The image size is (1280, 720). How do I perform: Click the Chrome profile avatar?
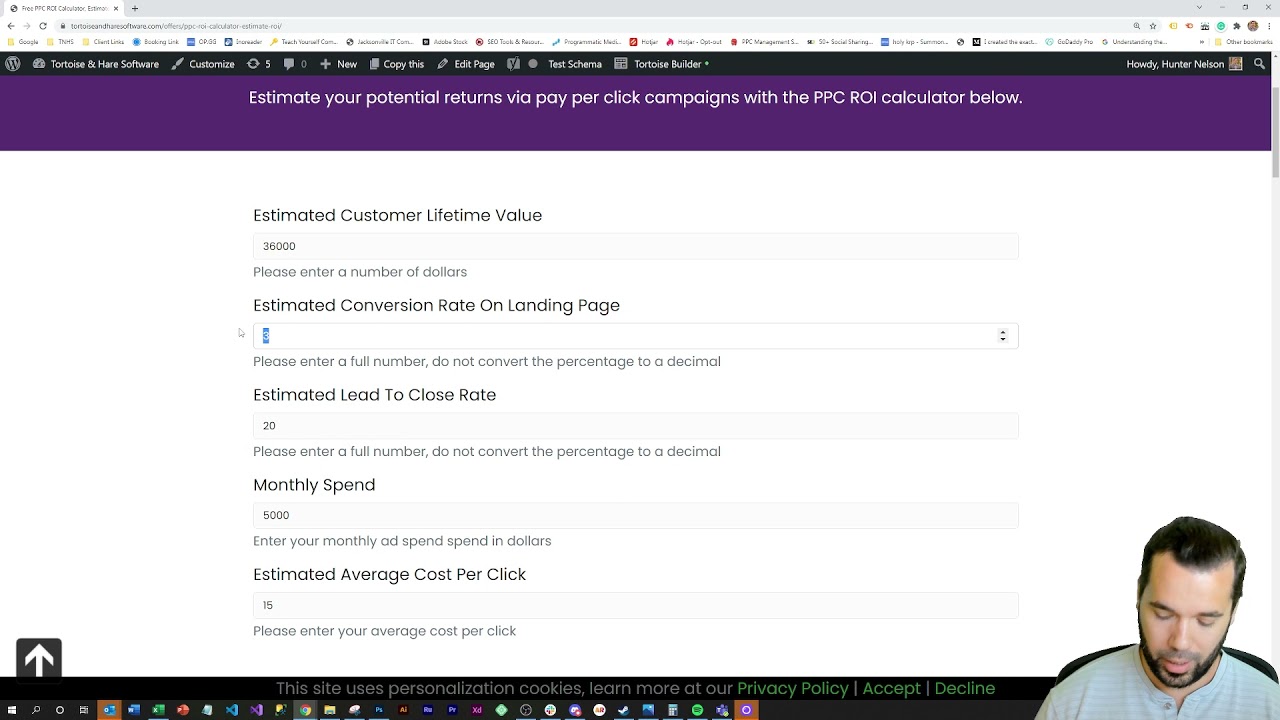click(x=1252, y=26)
